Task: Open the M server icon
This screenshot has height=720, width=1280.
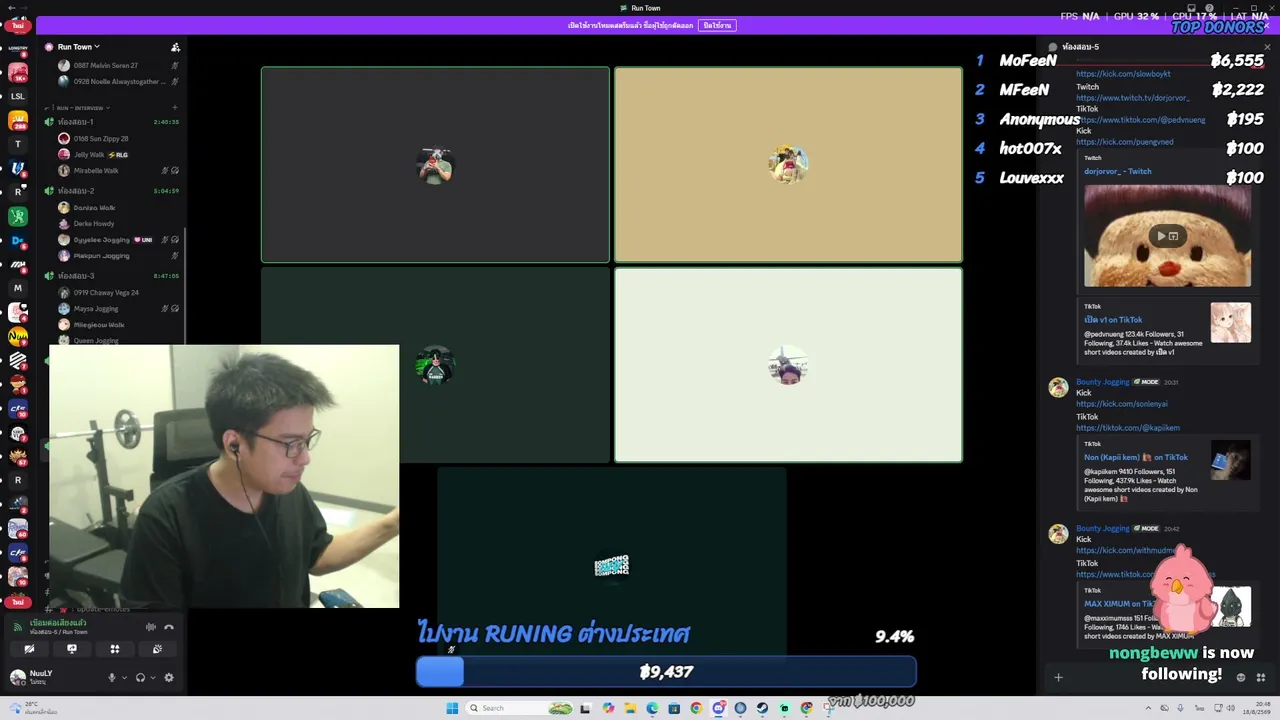Action: 18,288
